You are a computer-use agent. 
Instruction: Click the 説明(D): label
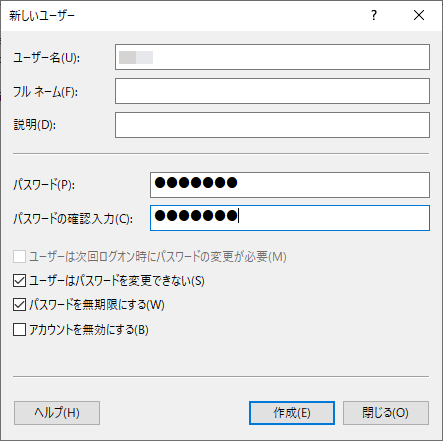click(35, 125)
